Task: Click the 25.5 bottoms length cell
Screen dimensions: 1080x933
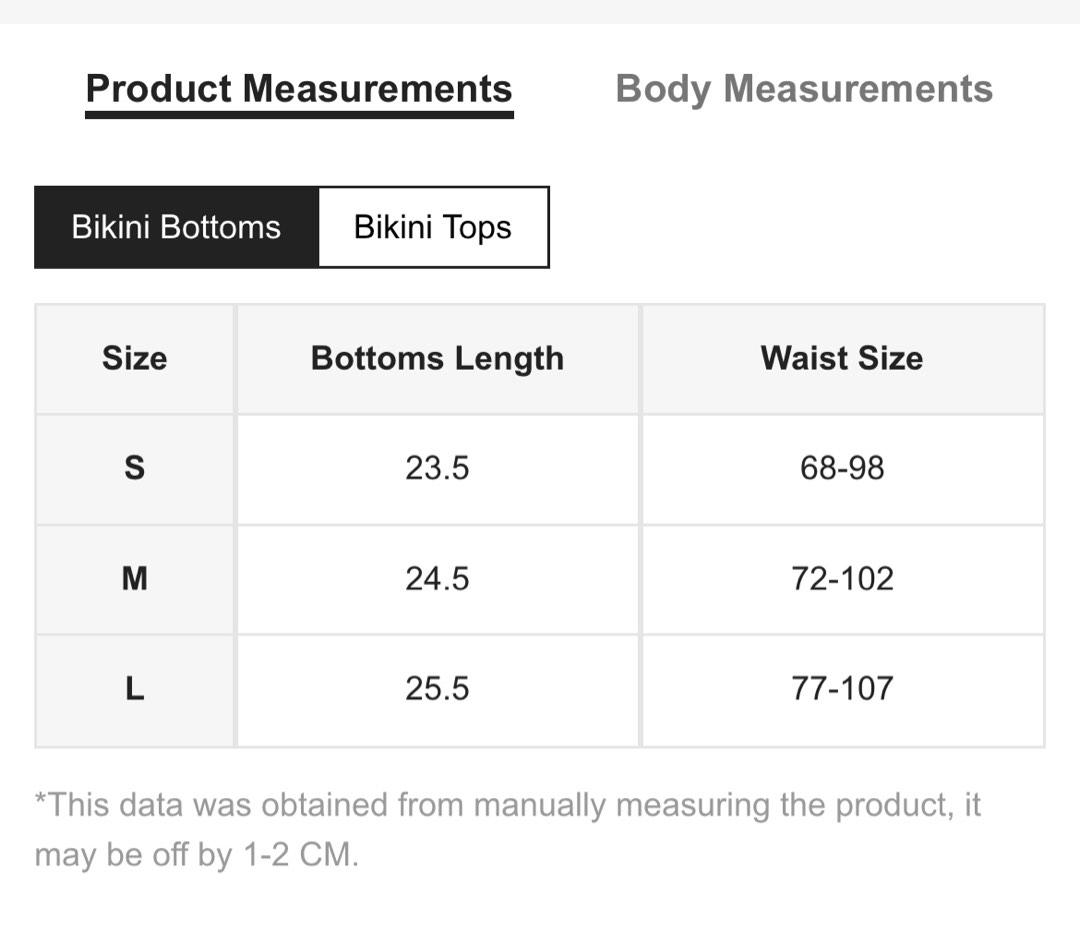Action: pos(437,690)
